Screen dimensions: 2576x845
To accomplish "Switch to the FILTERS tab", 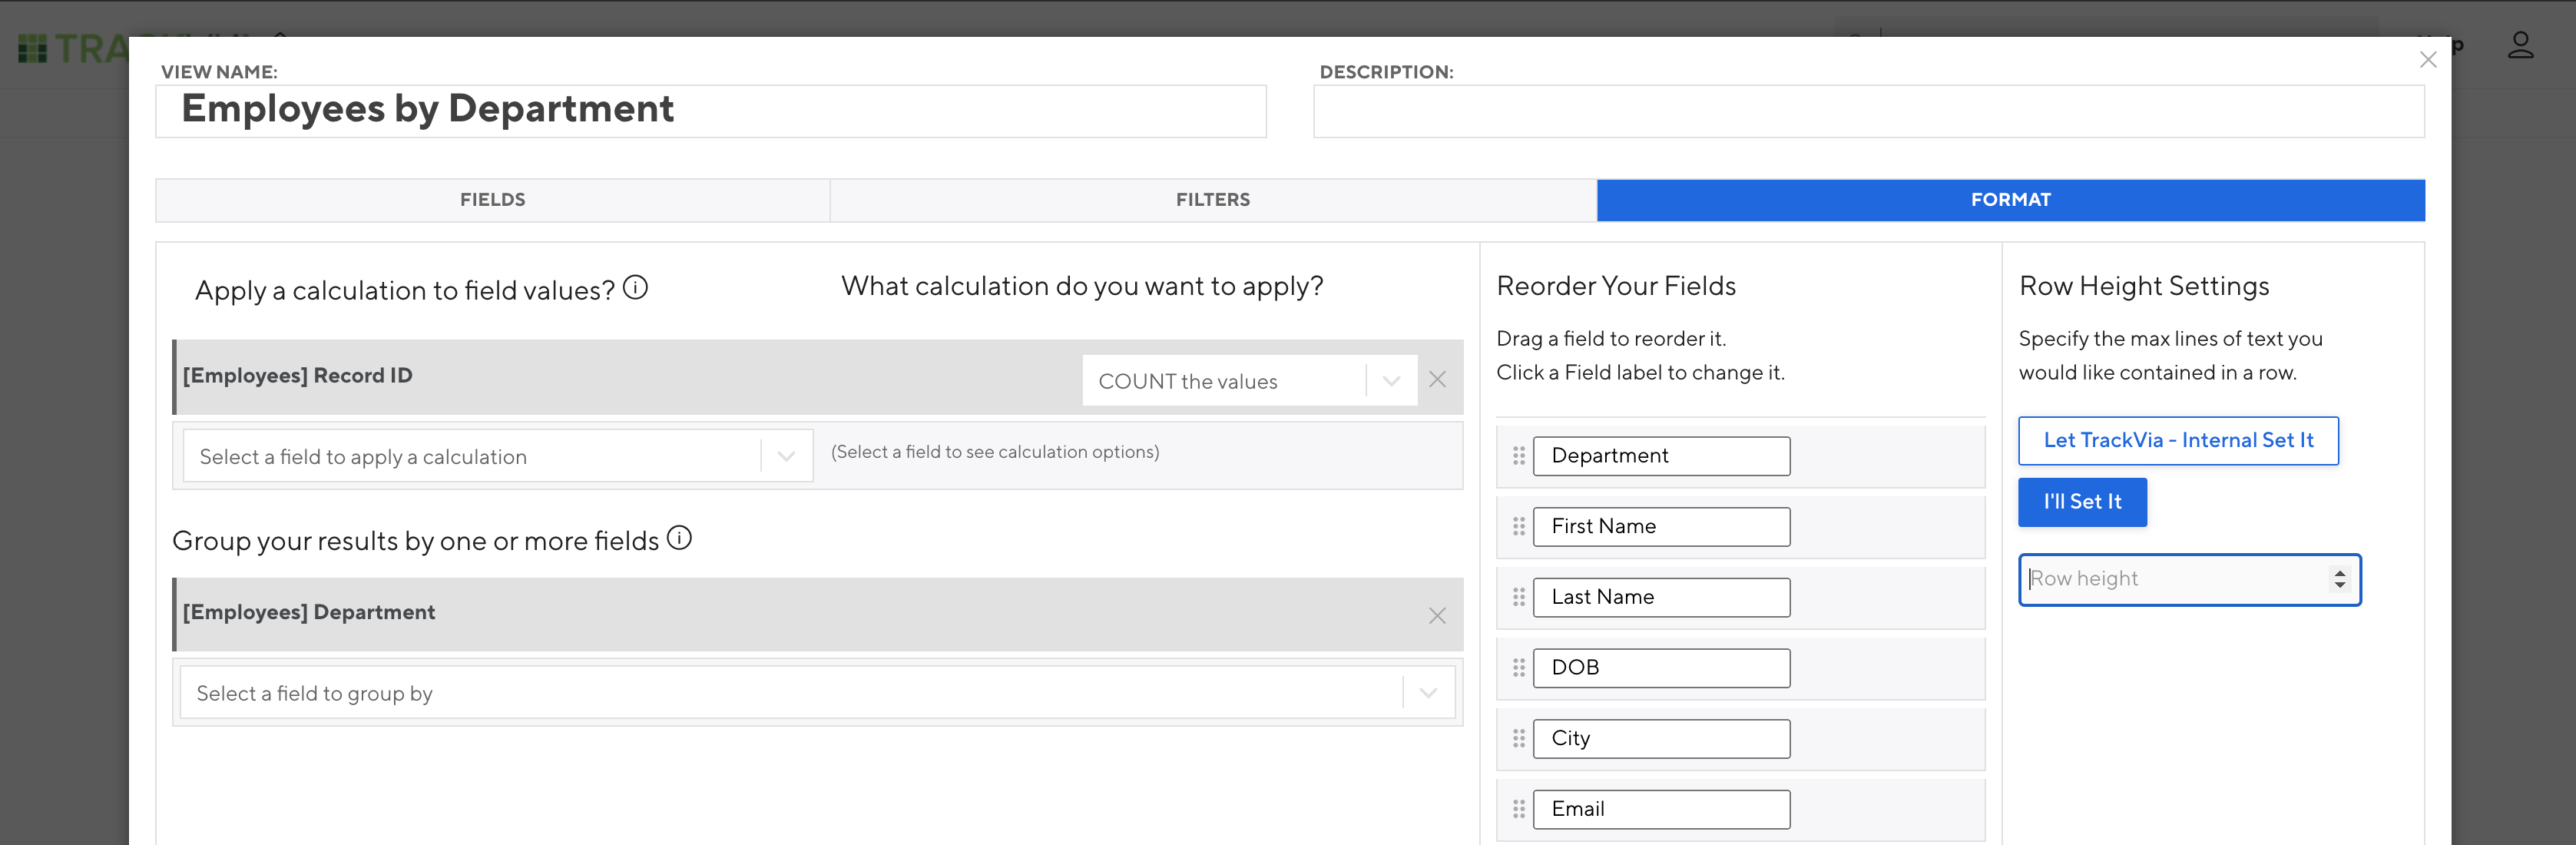I will click(1213, 200).
